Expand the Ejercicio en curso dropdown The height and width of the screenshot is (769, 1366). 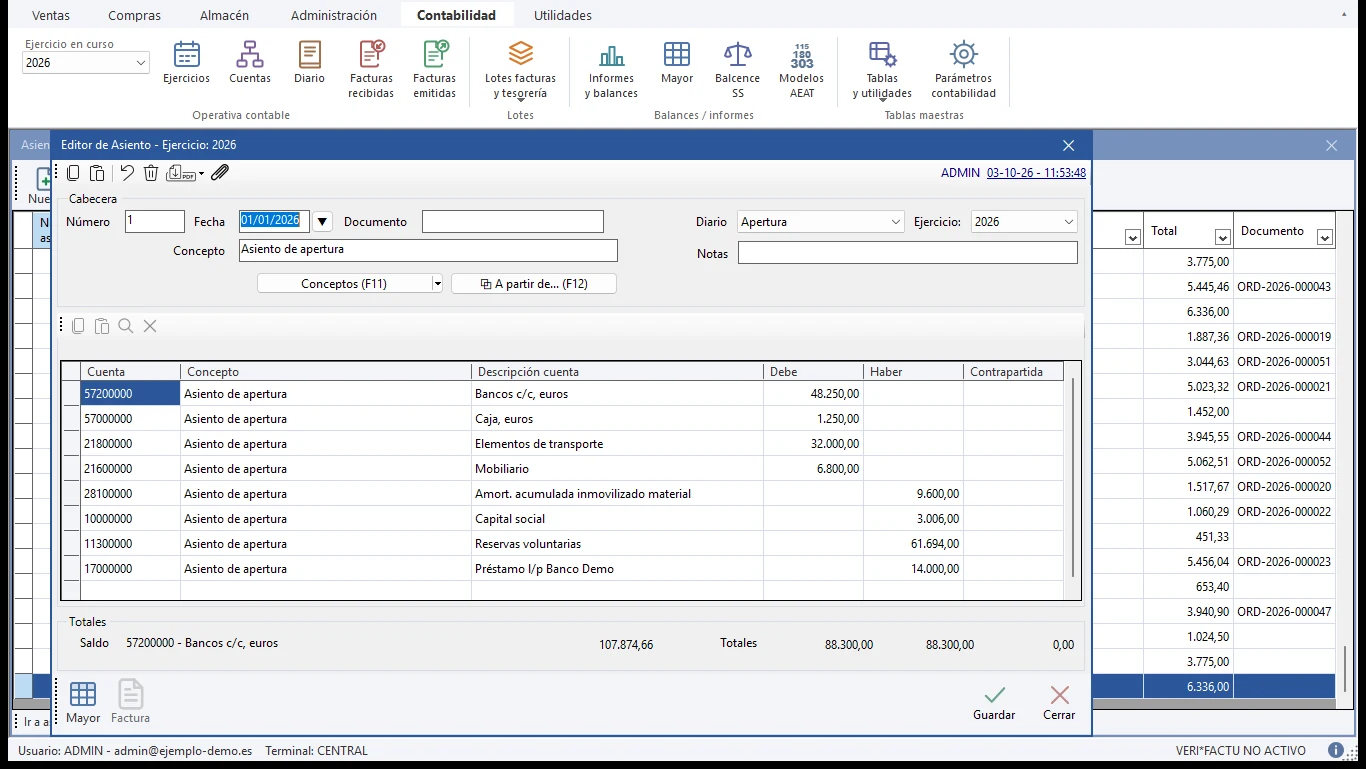coord(140,63)
